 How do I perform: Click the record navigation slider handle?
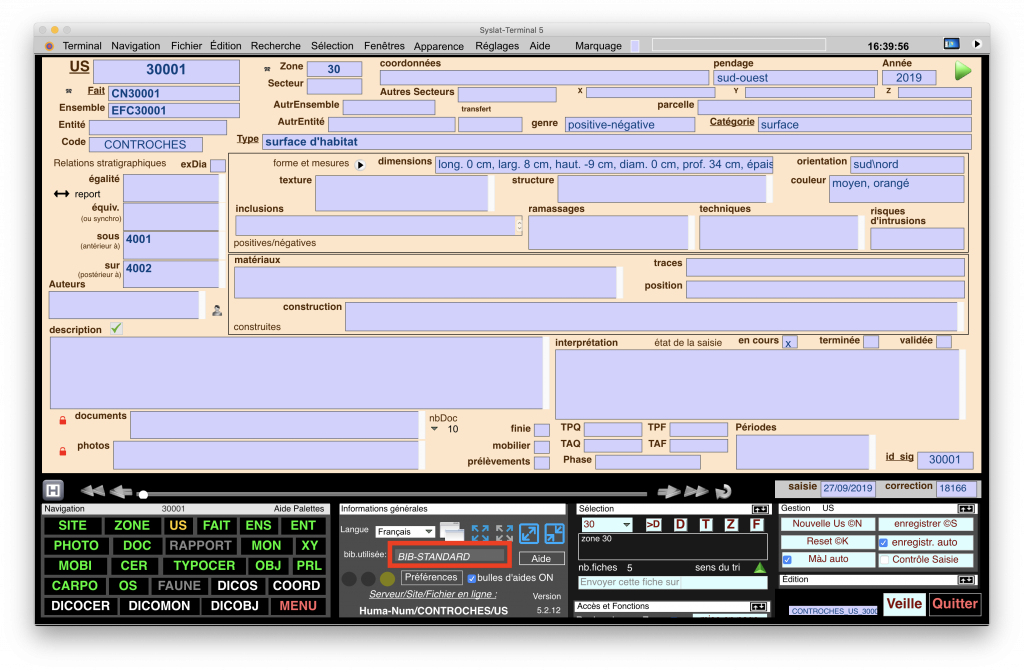(x=143, y=495)
